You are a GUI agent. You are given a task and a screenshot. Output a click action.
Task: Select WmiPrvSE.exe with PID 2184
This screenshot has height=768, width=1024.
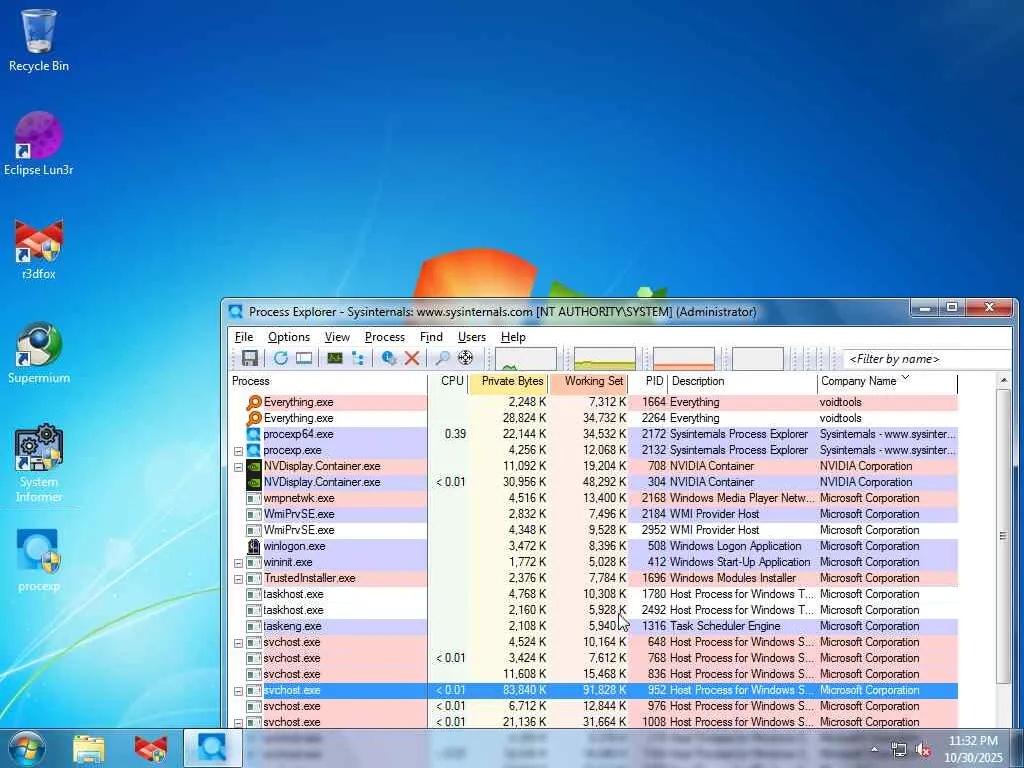pos(594,514)
